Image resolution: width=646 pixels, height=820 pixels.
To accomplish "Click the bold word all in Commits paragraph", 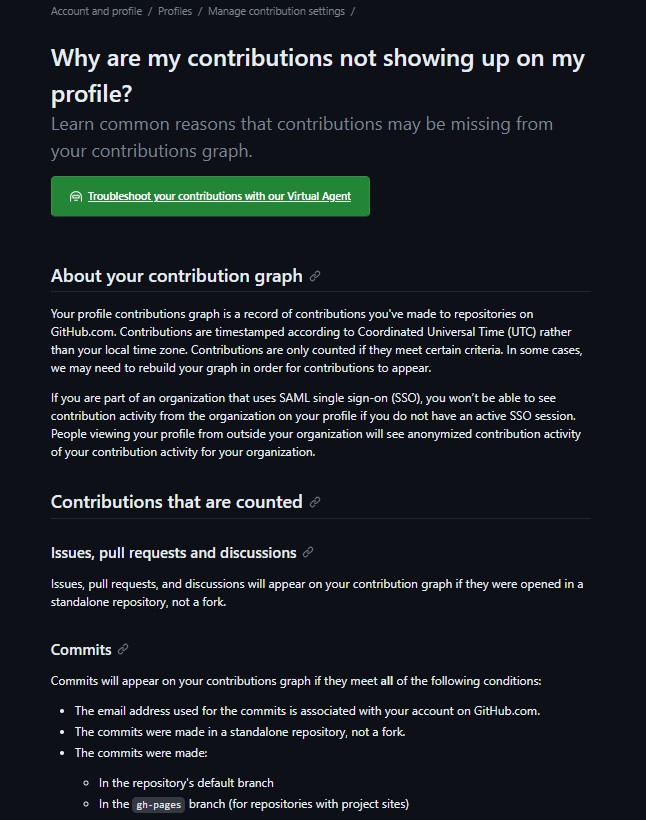I will (387, 681).
